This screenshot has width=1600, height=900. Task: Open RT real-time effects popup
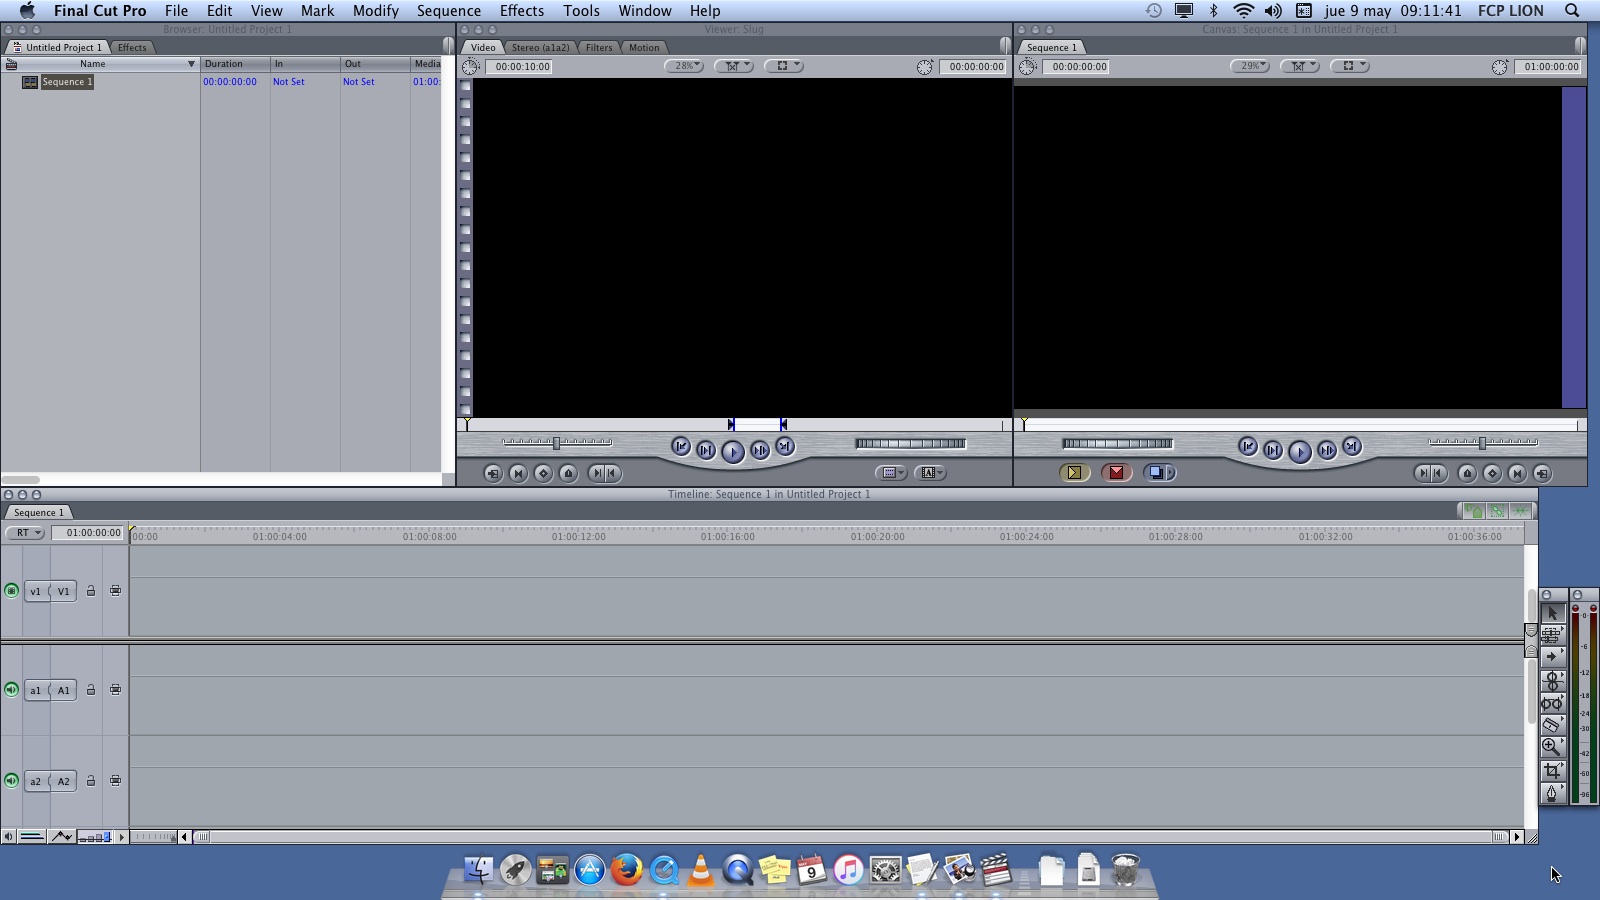(26, 533)
